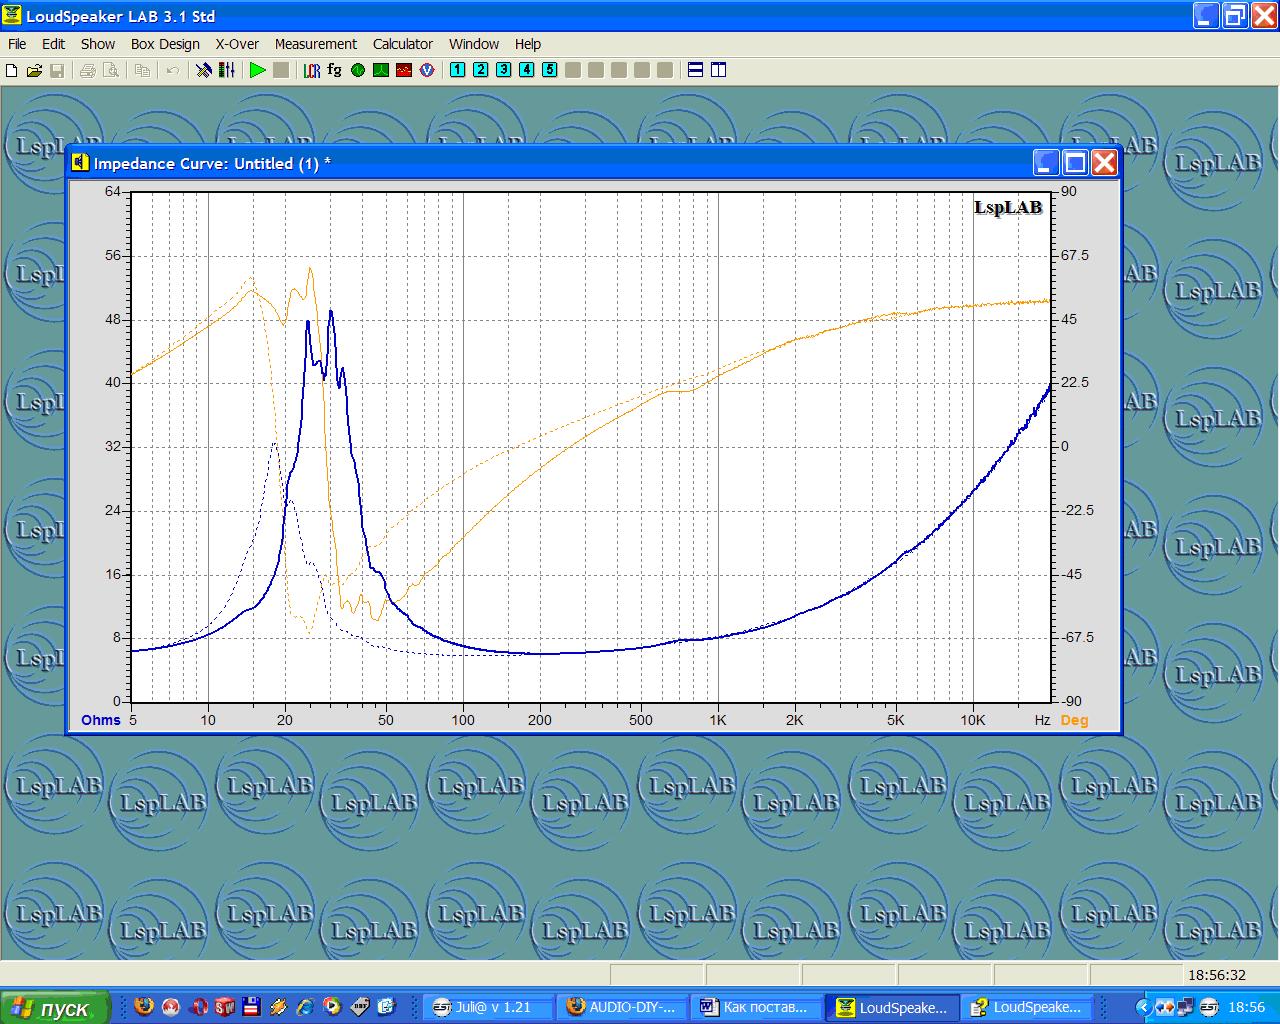Open the LCR meter tool

(312, 70)
